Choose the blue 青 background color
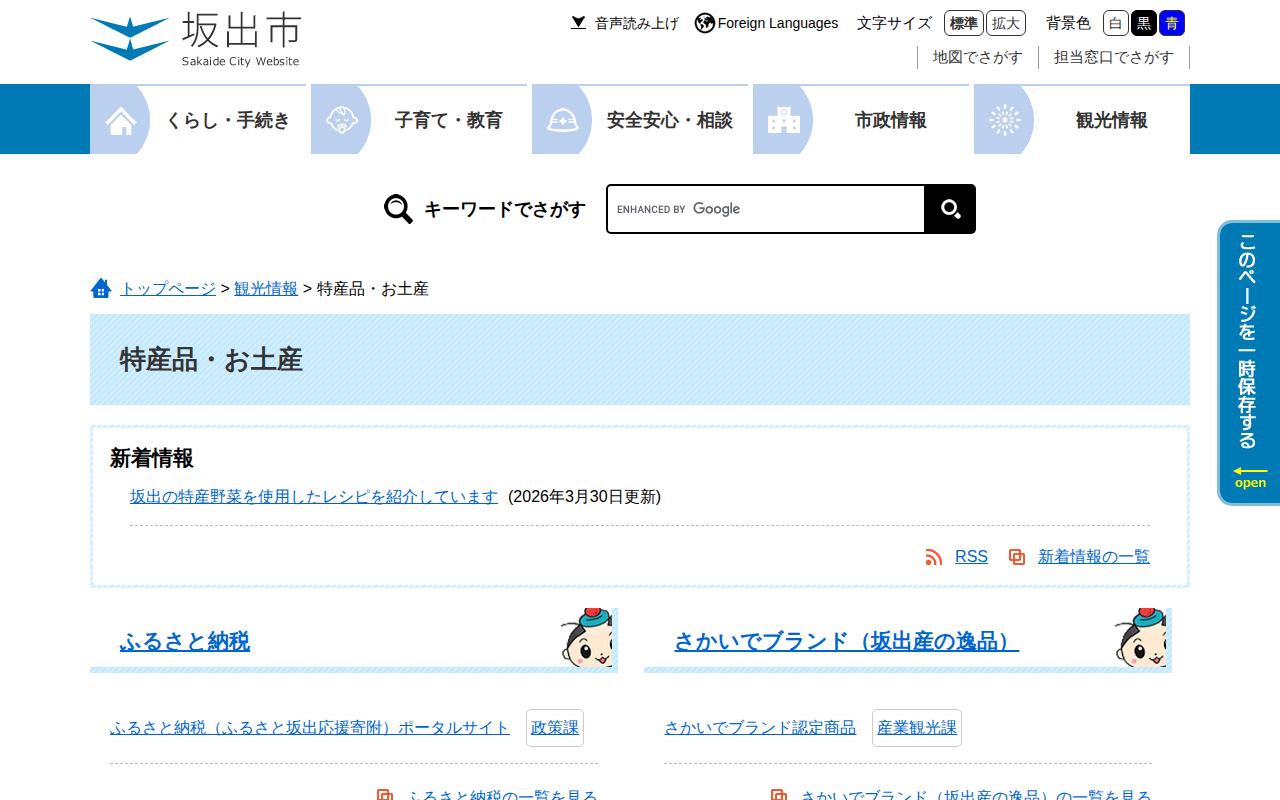The image size is (1280, 800). (1172, 23)
